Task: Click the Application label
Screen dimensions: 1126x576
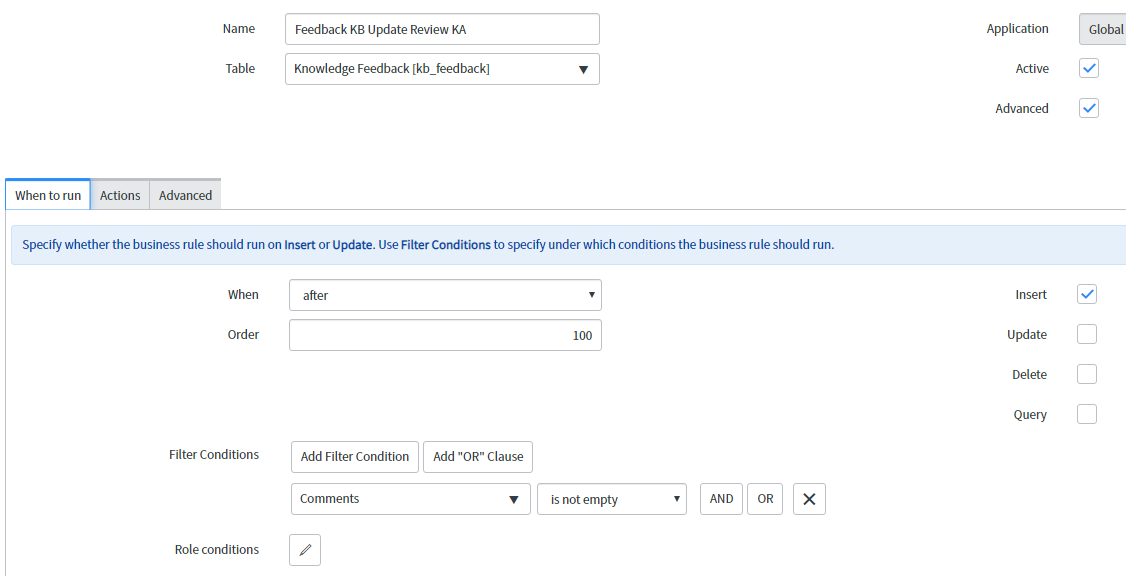Action: (x=1018, y=29)
